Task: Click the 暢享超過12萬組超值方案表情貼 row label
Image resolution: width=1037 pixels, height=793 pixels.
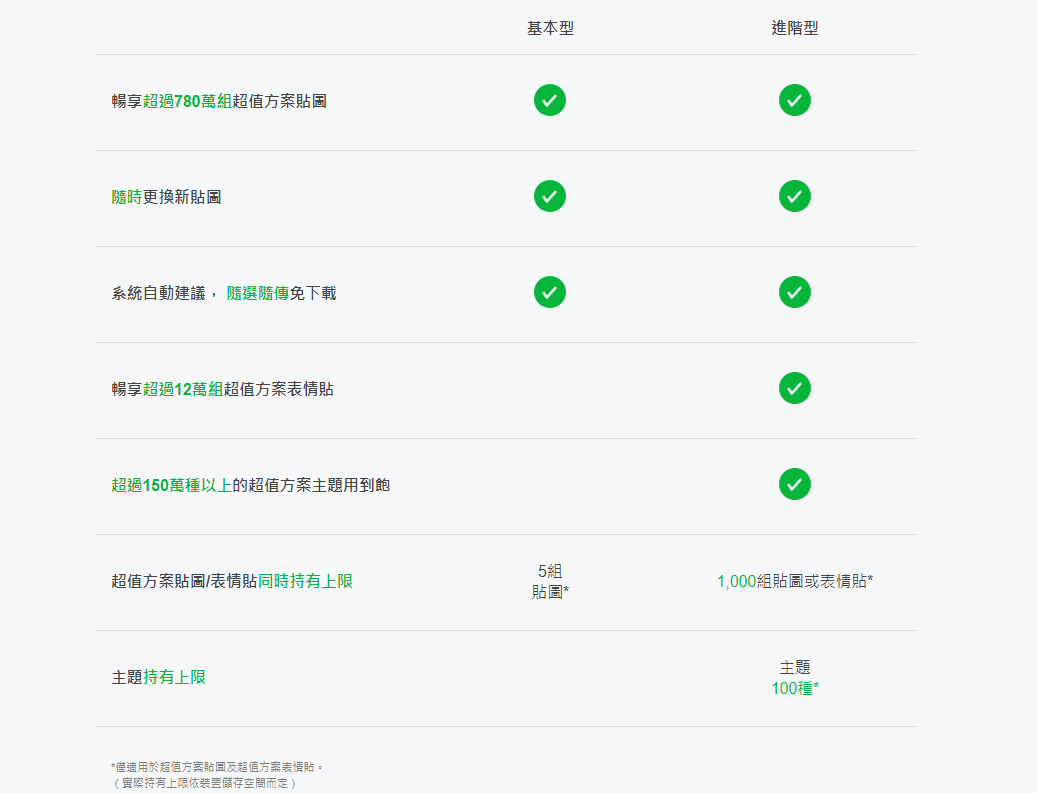Action: (222, 389)
